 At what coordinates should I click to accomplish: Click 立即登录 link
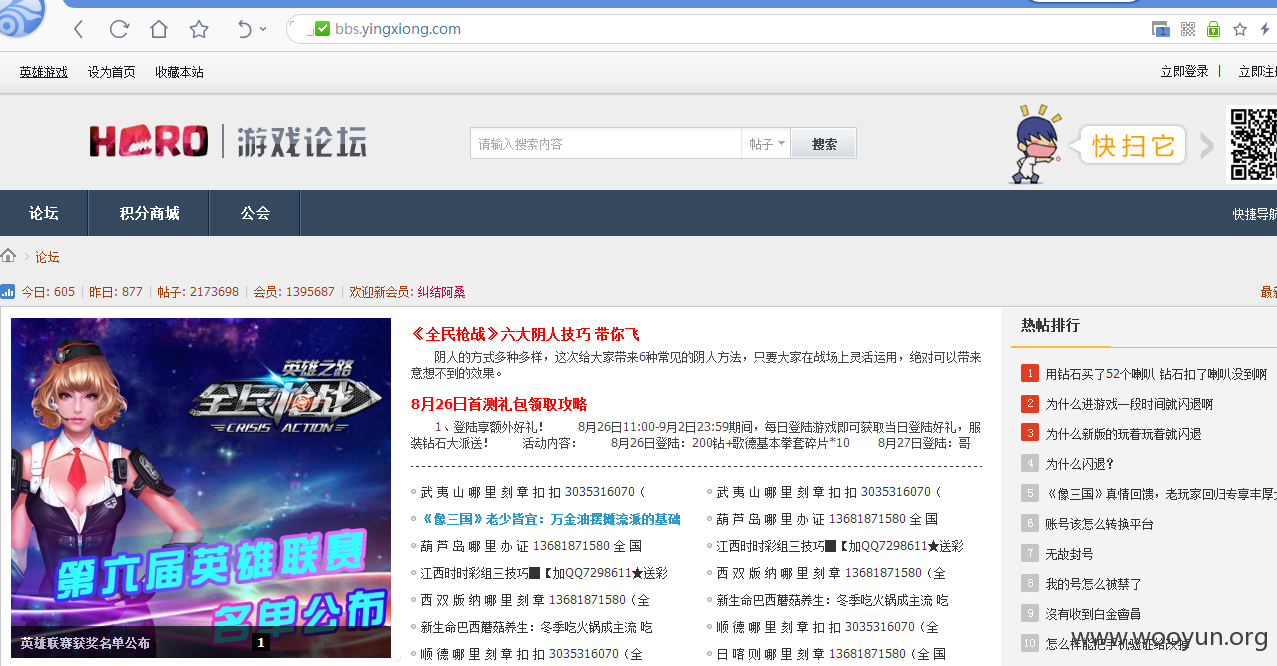point(1184,72)
